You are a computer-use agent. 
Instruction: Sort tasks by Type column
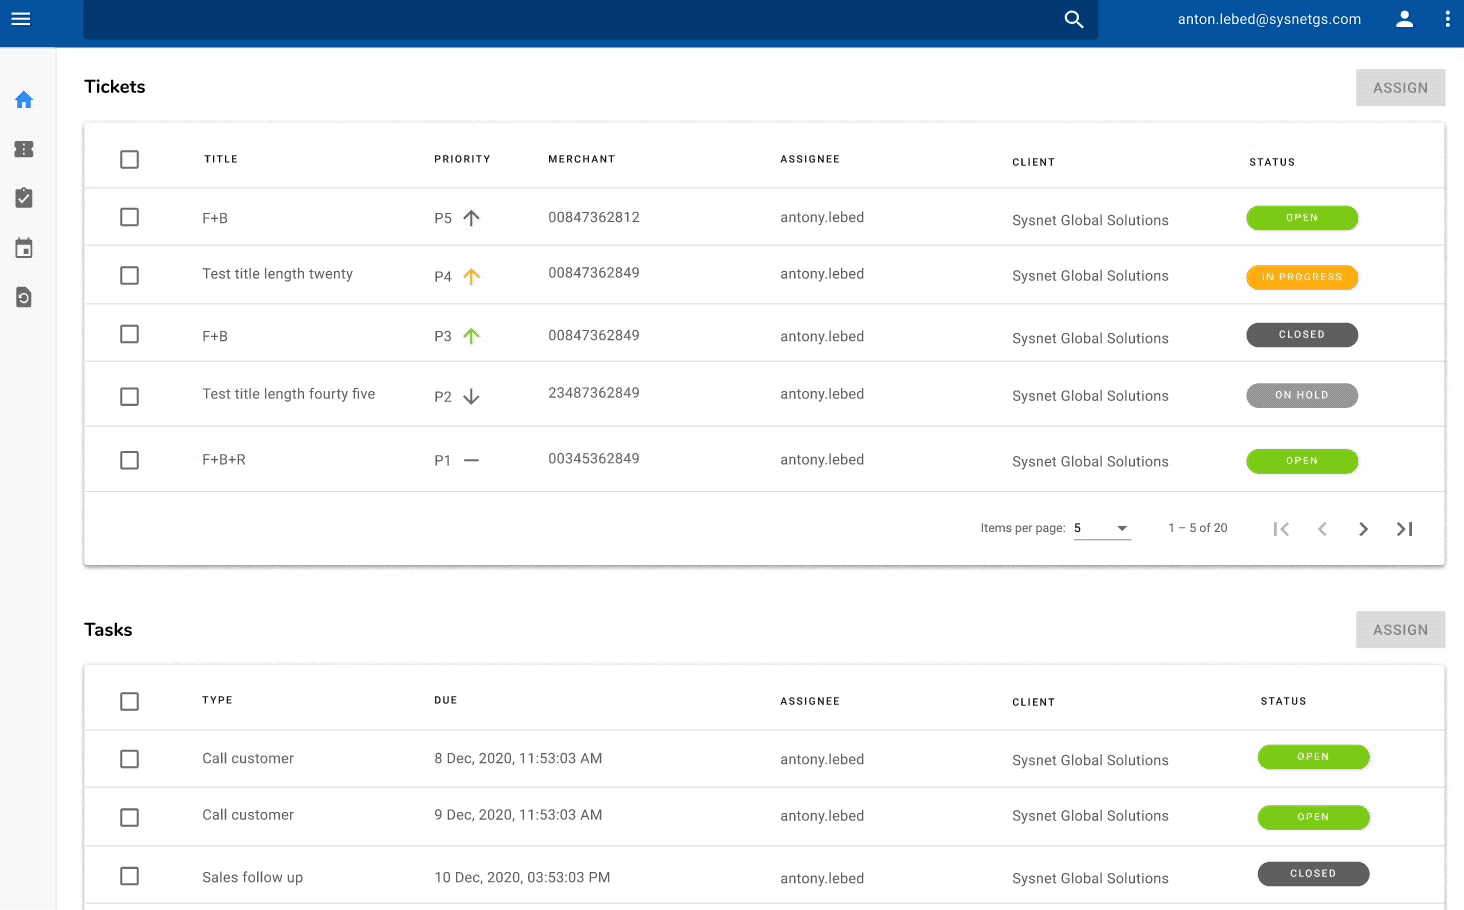[x=217, y=700]
